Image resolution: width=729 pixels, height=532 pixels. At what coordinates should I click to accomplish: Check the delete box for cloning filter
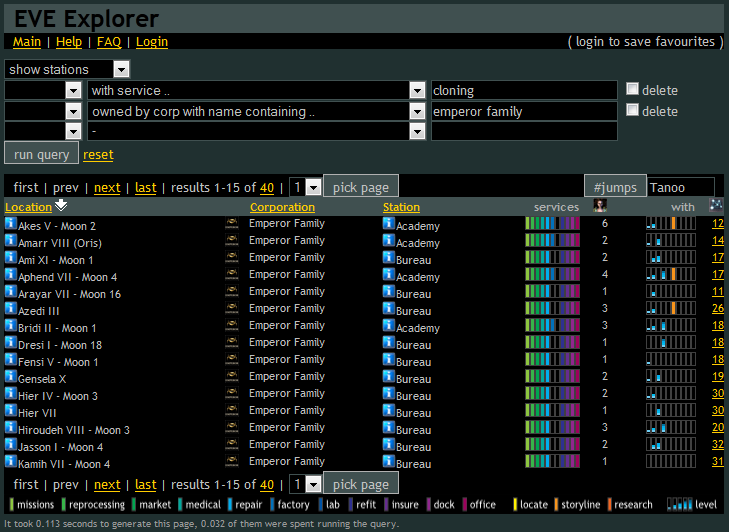tap(632, 90)
